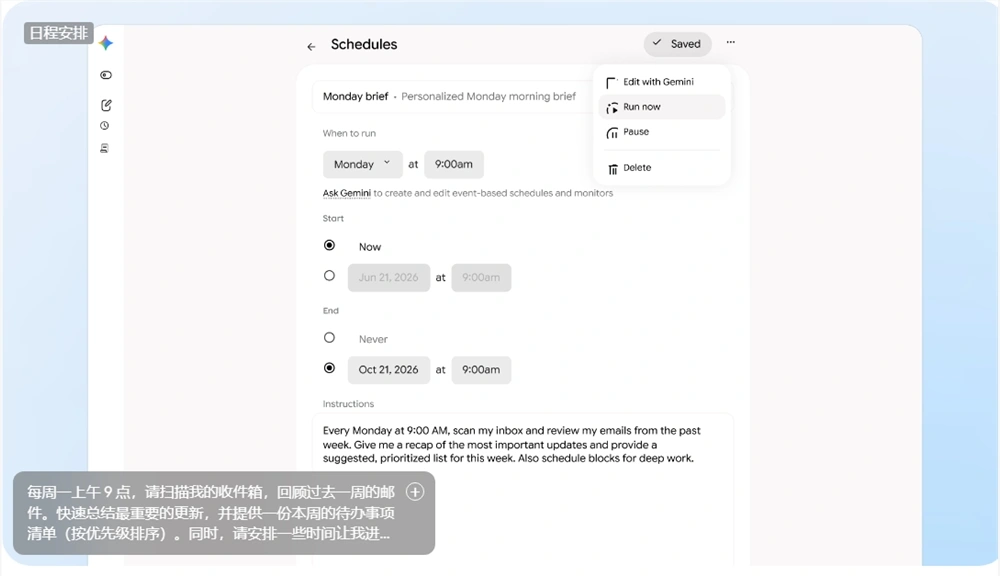This screenshot has height=576, width=1000.
Task: Click the Instructions label
Action: tap(348, 404)
